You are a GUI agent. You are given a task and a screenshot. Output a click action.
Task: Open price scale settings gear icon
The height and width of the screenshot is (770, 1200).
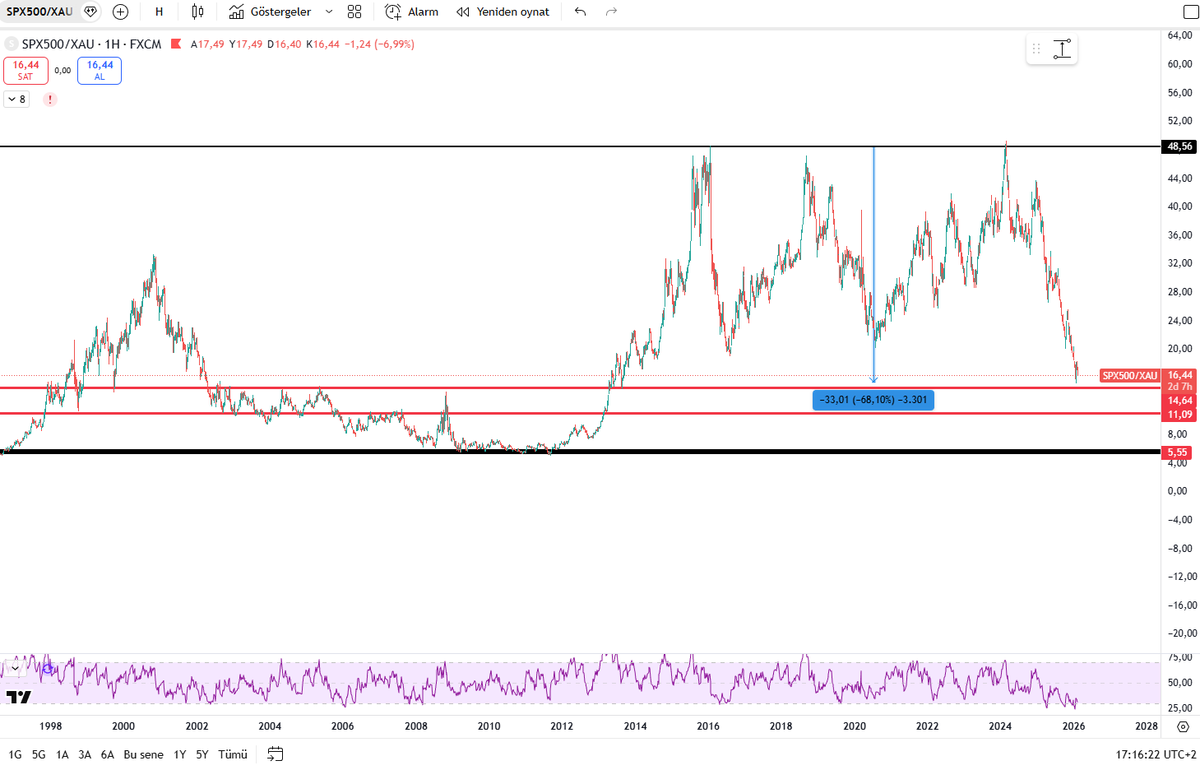(1182, 726)
